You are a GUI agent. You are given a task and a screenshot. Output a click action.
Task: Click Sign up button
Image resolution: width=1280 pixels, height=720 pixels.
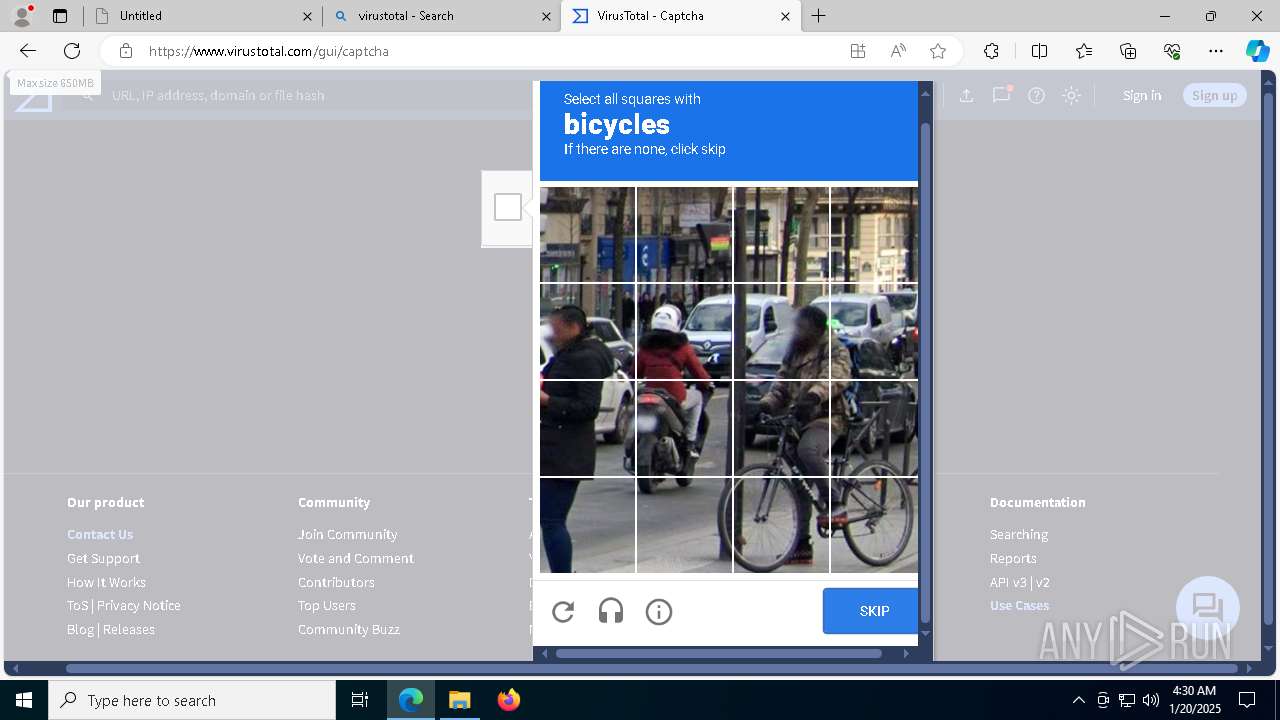[x=1215, y=95]
